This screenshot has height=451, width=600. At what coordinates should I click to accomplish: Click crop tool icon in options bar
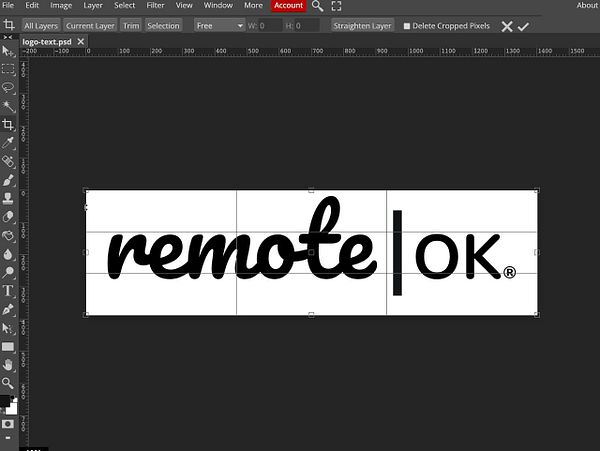pyautogui.click(x=9, y=25)
